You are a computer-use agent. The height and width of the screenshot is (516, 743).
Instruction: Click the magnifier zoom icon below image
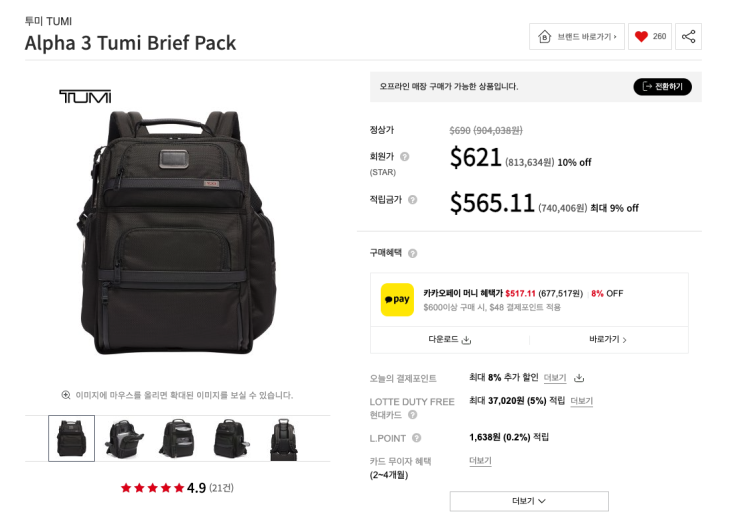click(x=66, y=395)
